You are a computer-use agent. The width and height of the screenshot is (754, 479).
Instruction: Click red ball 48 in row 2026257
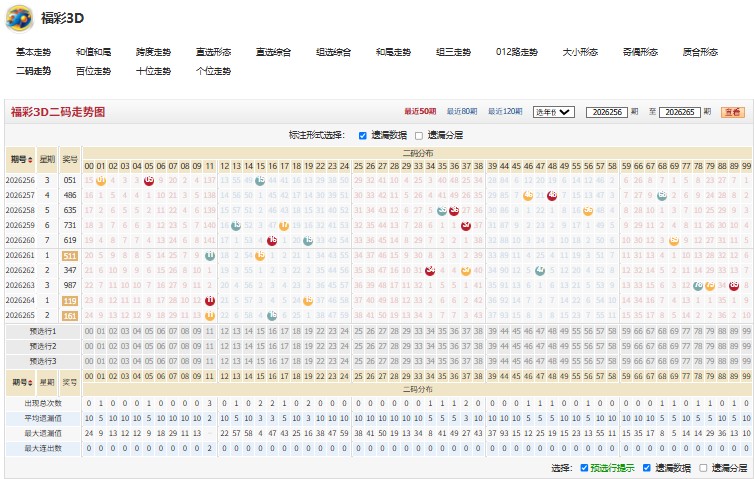tap(552, 196)
